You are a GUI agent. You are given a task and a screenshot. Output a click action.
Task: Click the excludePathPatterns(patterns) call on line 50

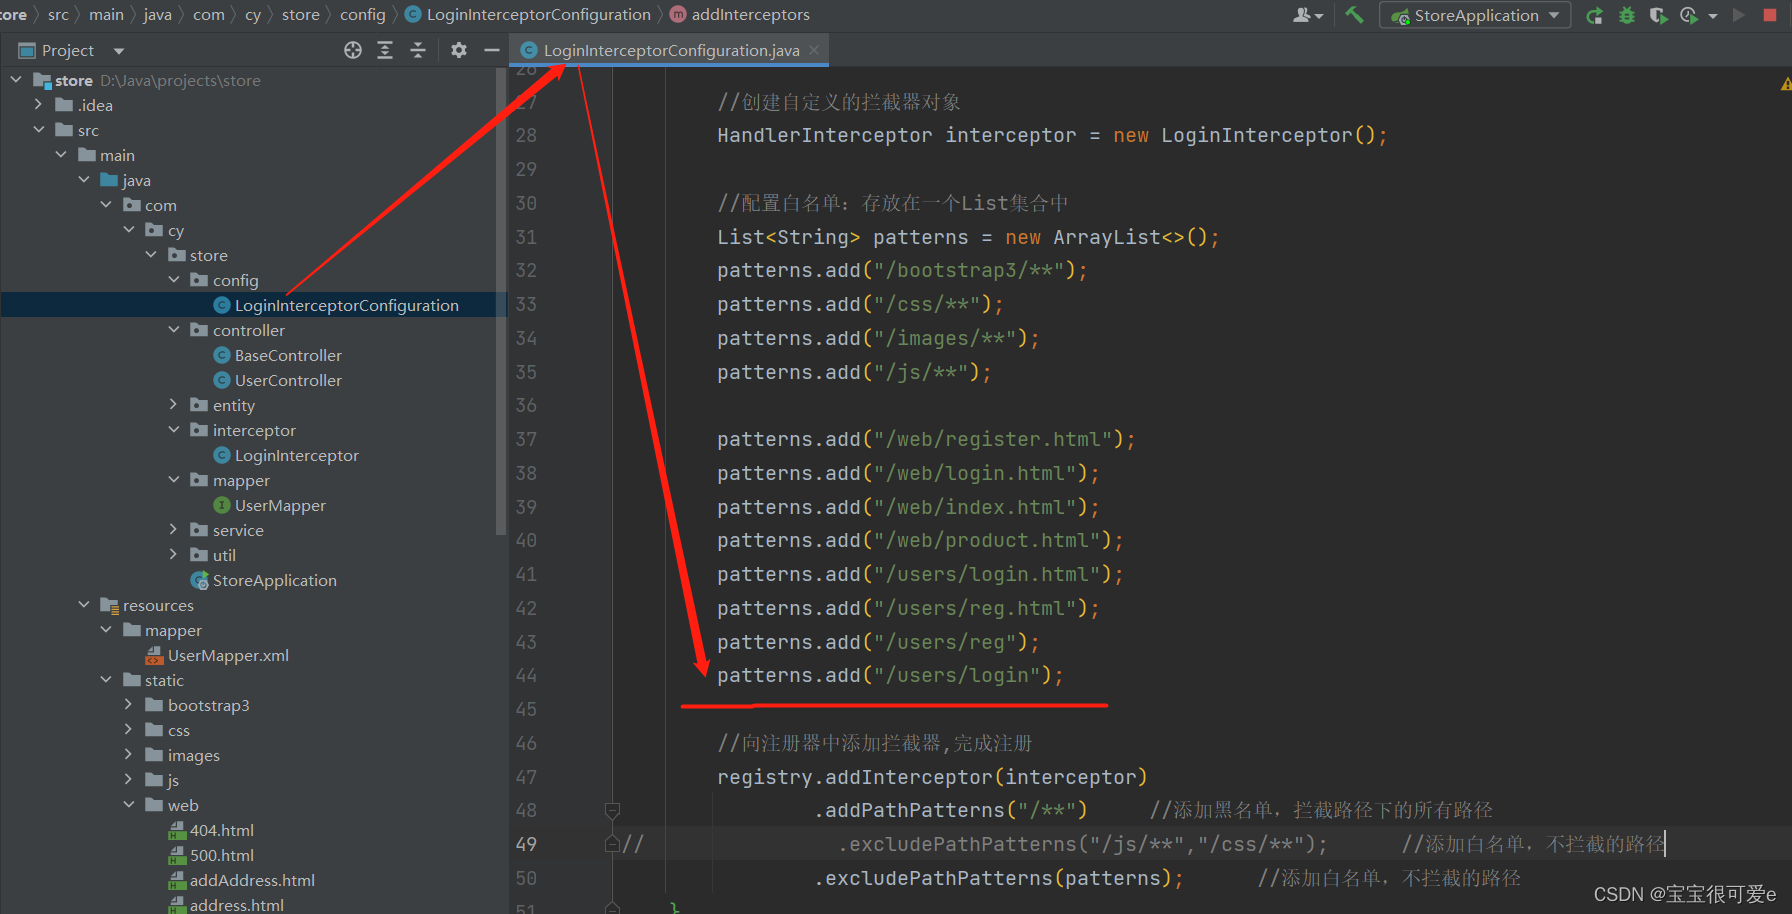click(x=1000, y=878)
